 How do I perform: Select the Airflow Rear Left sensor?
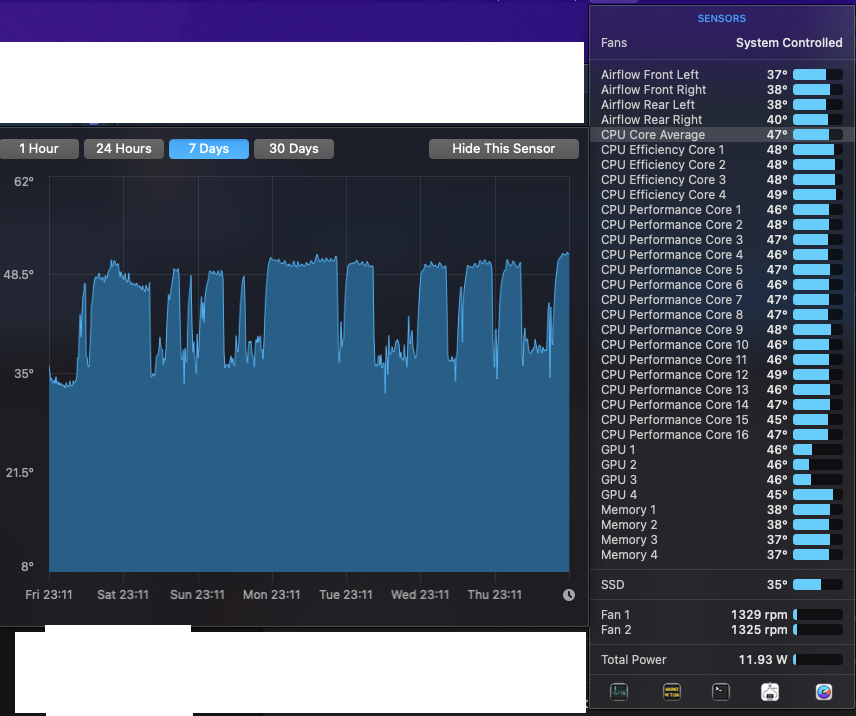coord(722,105)
